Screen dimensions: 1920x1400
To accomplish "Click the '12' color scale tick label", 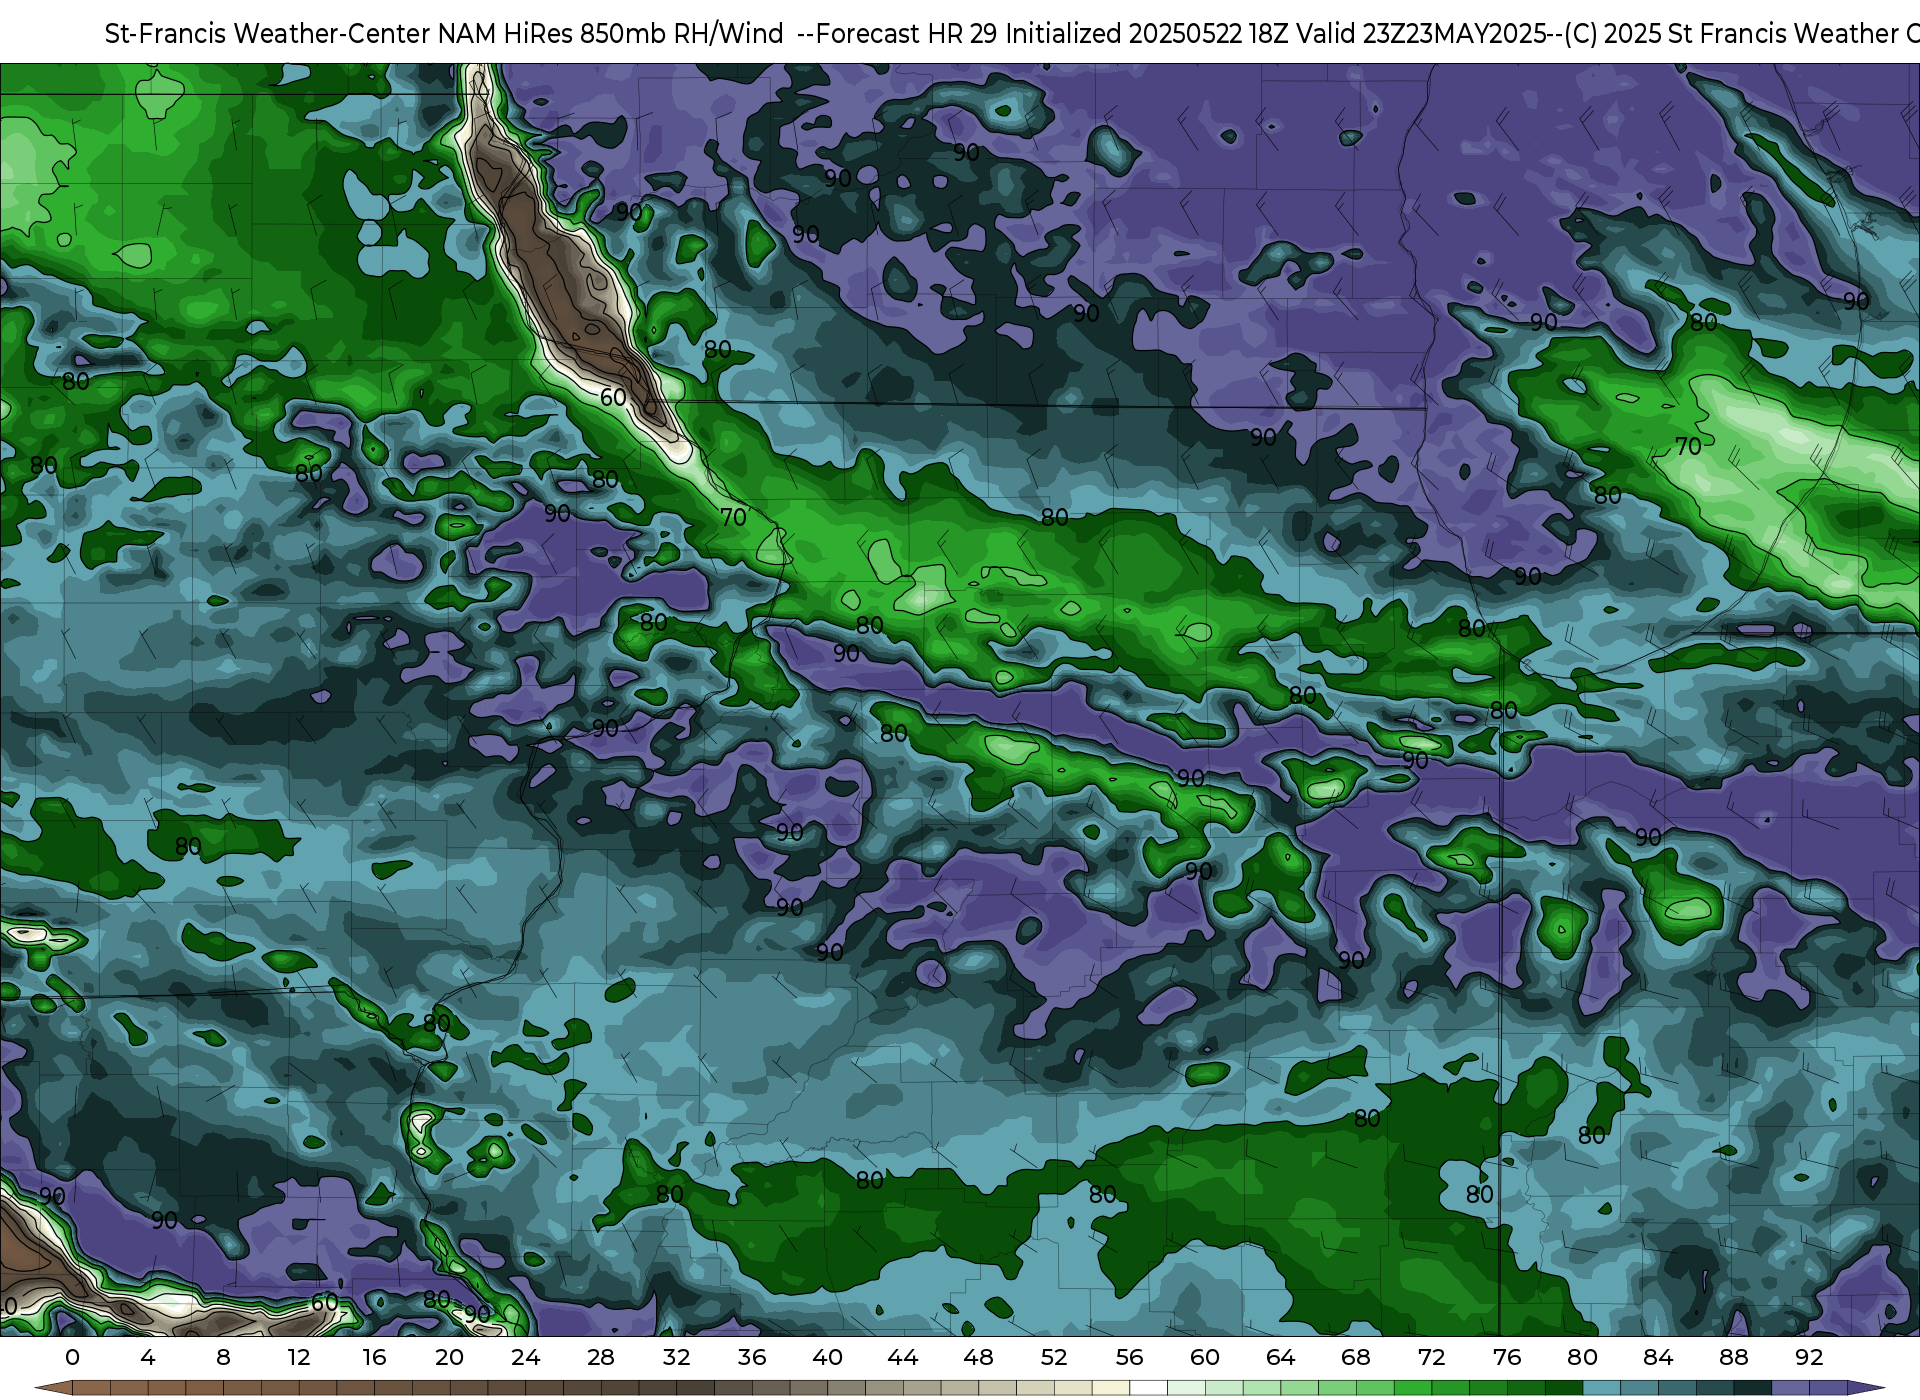I will (299, 1357).
